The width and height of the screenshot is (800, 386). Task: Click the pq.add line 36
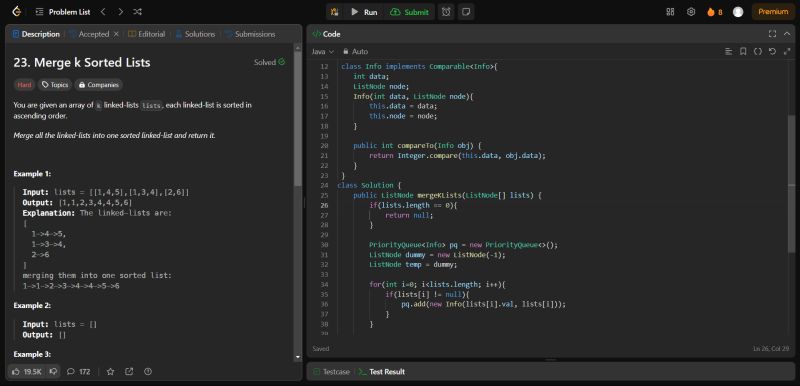pyautogui.click(x=483, y=304)
